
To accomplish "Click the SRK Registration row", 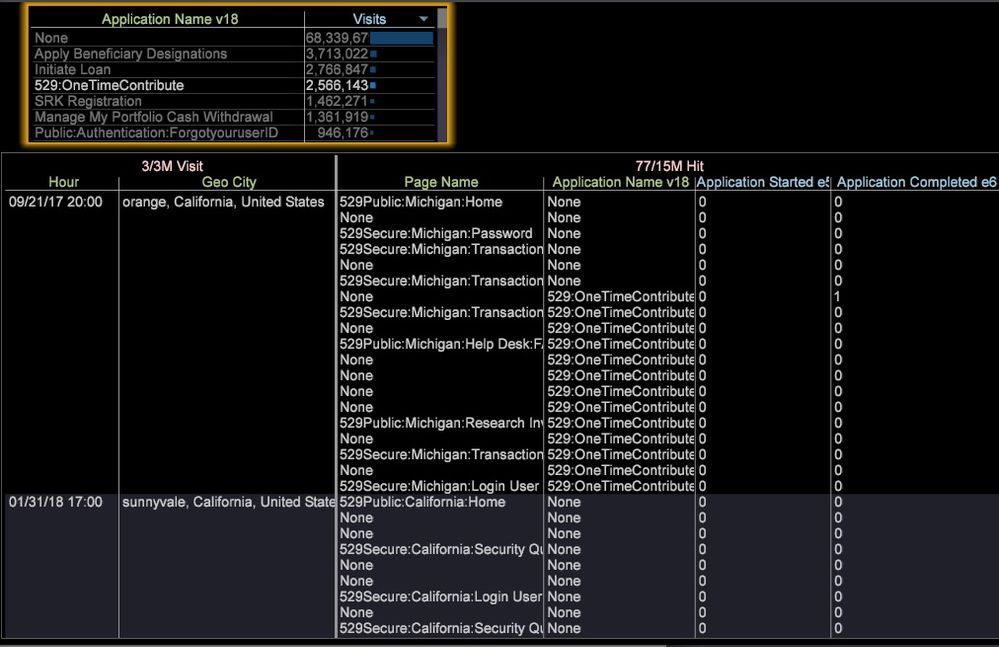I will tap(88, 102).
